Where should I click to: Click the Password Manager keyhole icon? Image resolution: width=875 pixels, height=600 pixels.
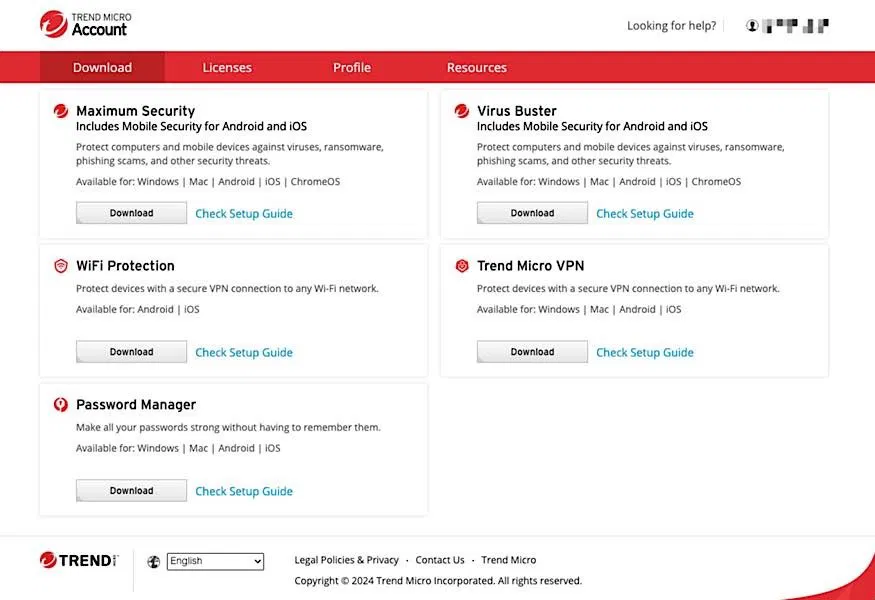(x=61, y=404)
